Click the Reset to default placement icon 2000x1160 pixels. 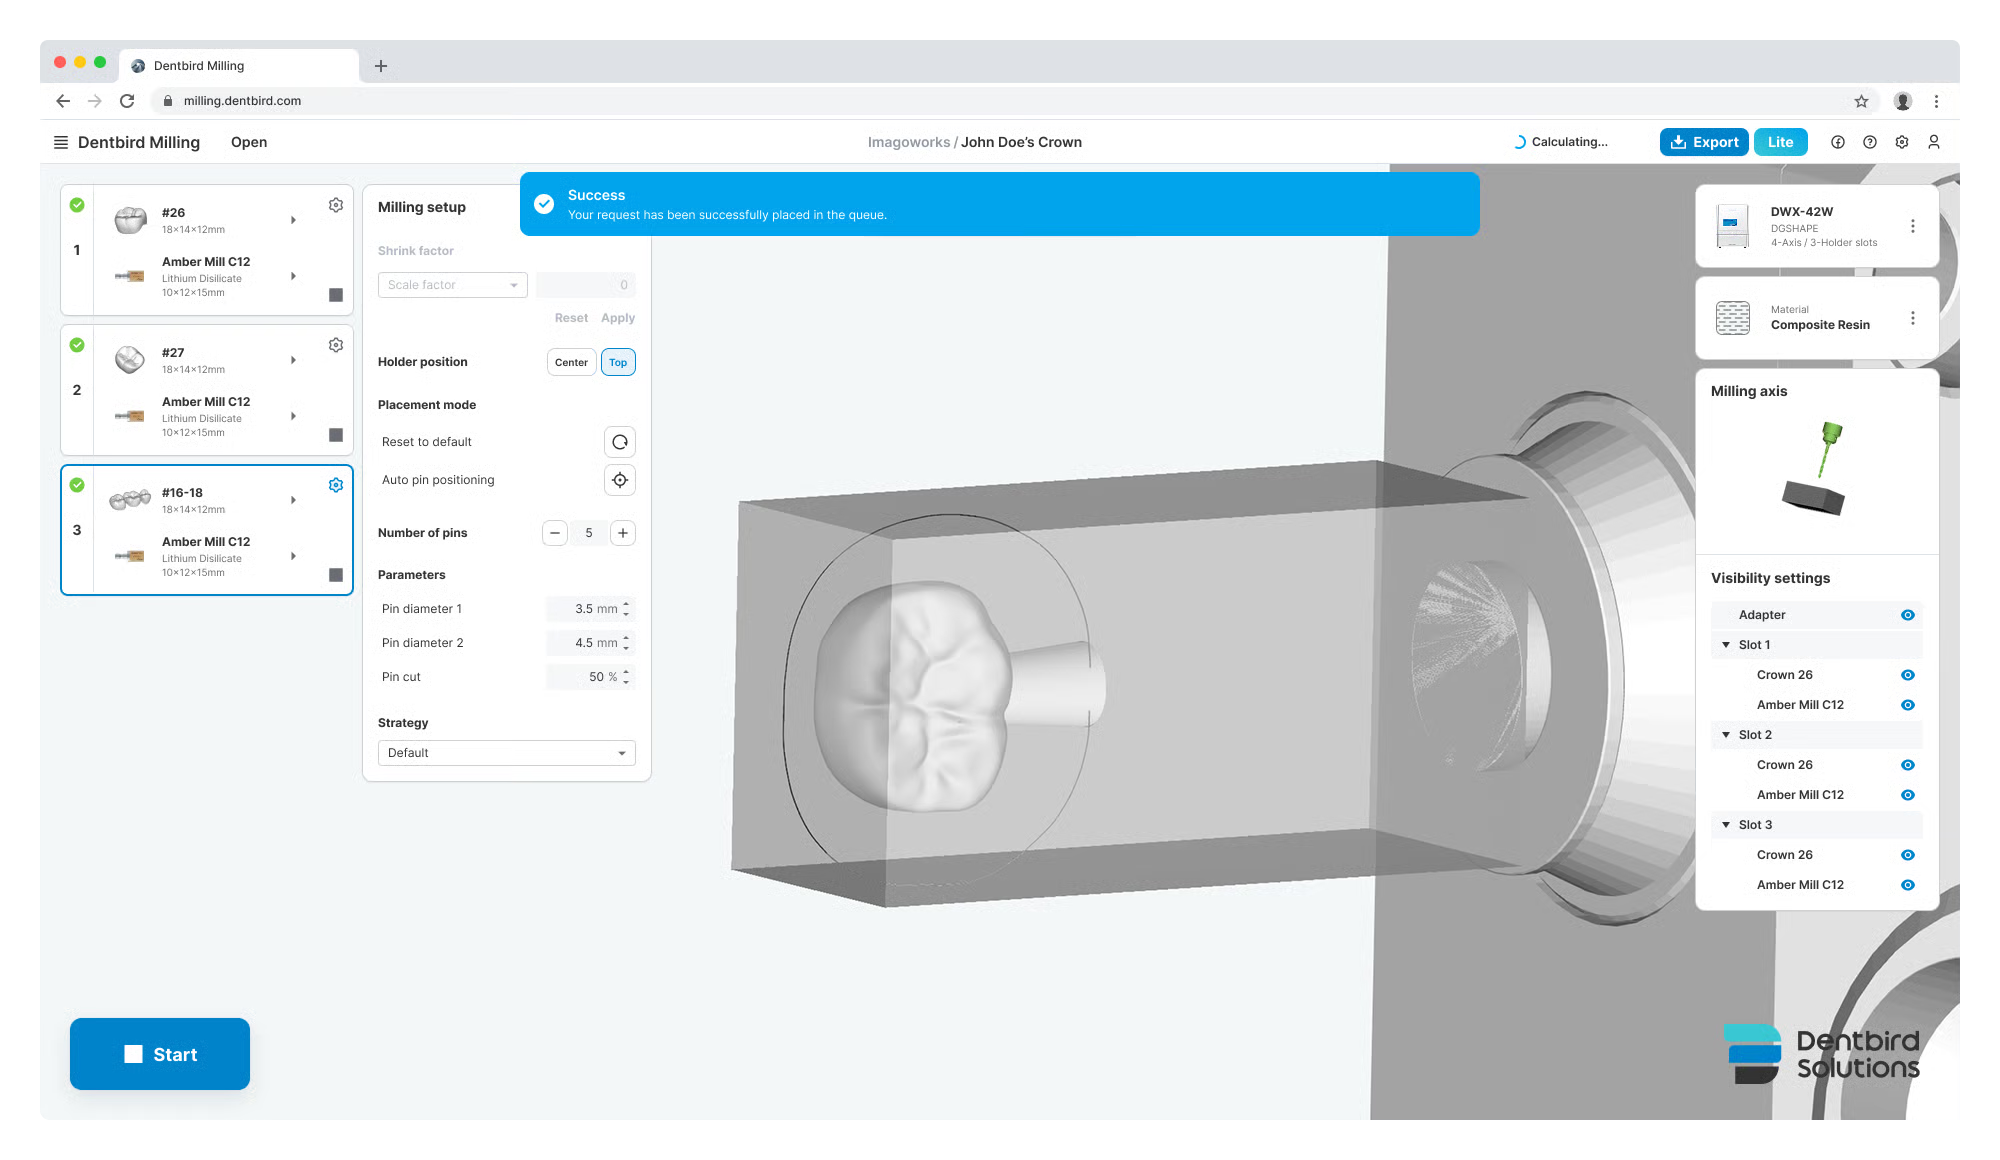pos(620,442)
